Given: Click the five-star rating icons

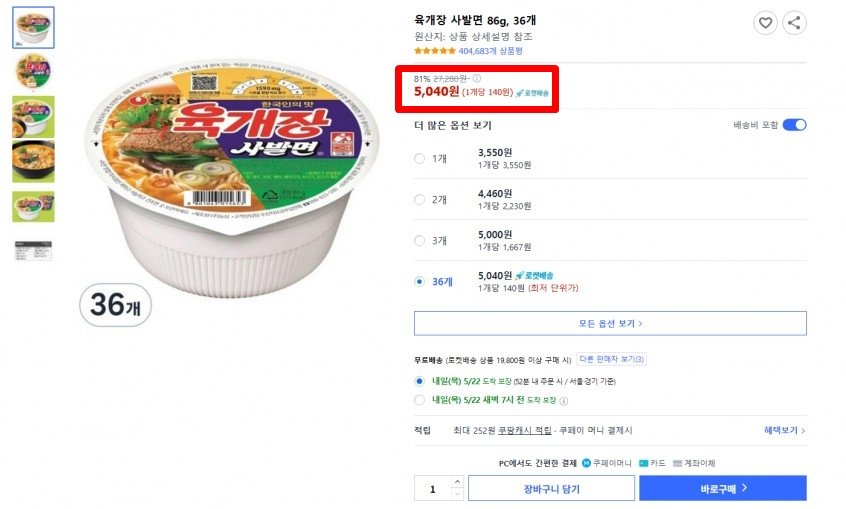Looking at the screenshot, I should pyautogui.click(x=435, y=51).
